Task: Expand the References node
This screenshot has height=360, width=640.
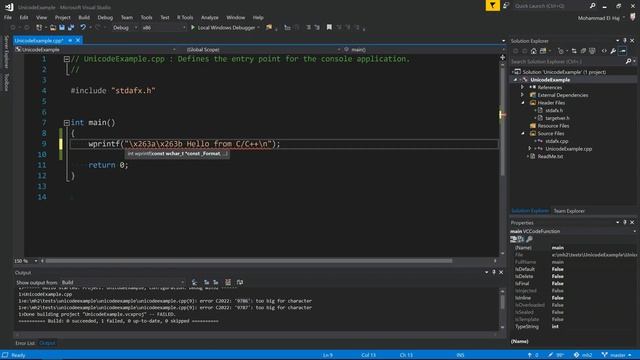Action: coord(522,87)
